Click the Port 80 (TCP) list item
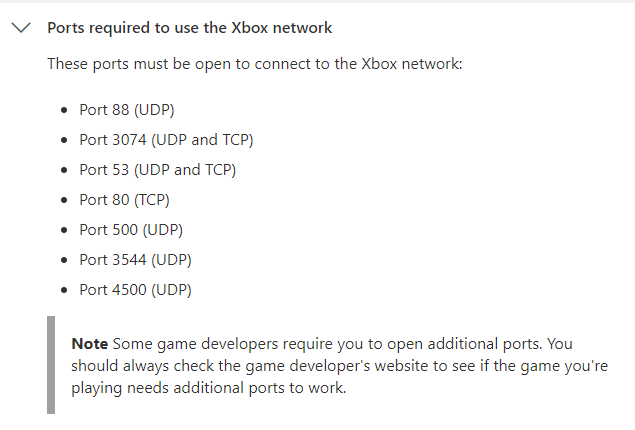Image resolution: width=635 pixels, height=430 pixels. point(125,200)
